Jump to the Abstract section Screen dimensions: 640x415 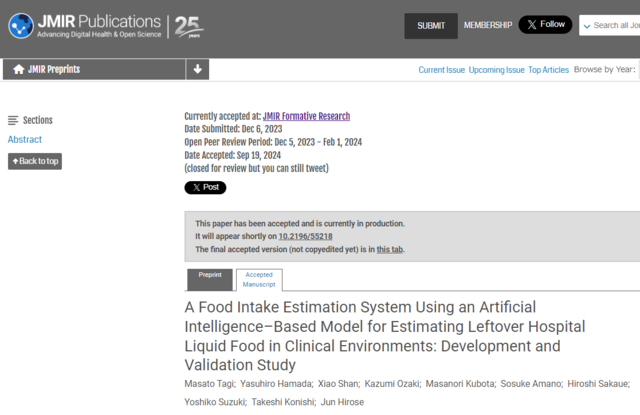pos(25,140)
